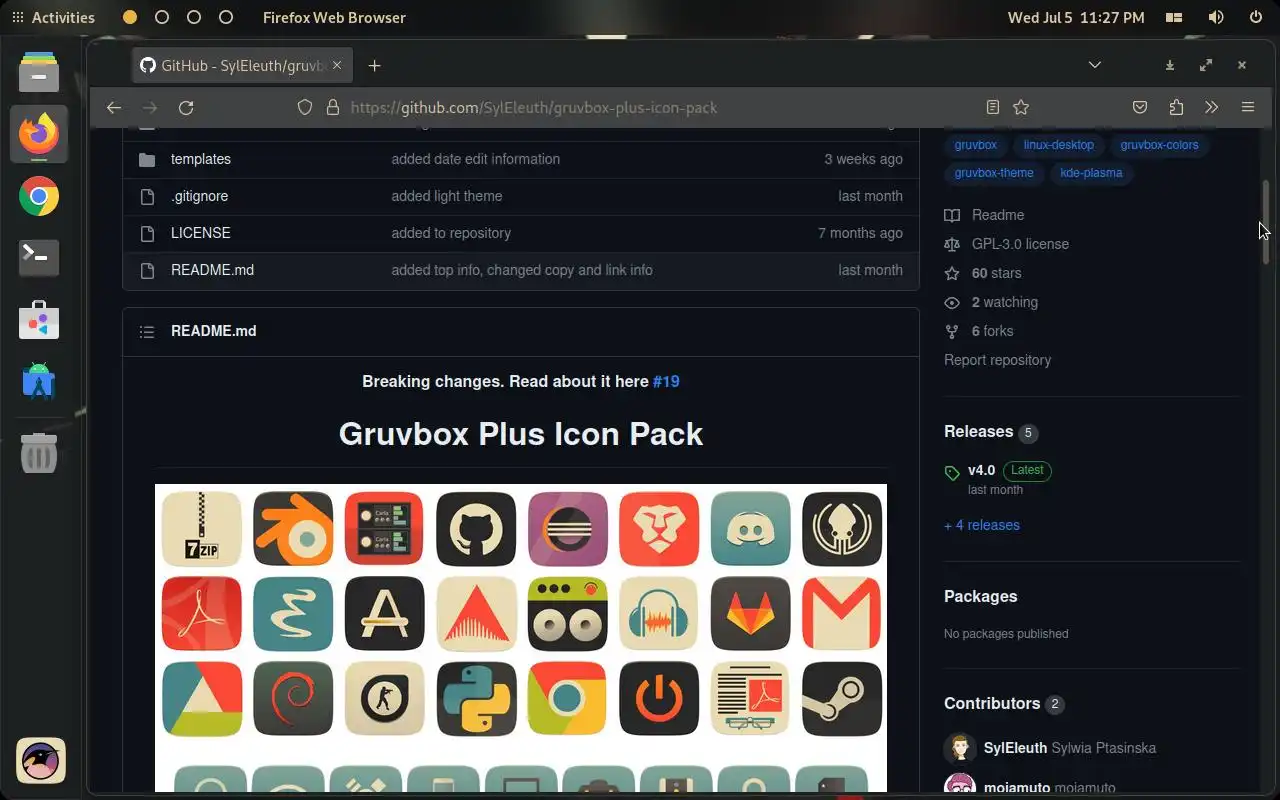Image resolution: width=1280 pixels, height=800 pixels.
Task: Show the + 4 releases link
Action: click(982, 525)
